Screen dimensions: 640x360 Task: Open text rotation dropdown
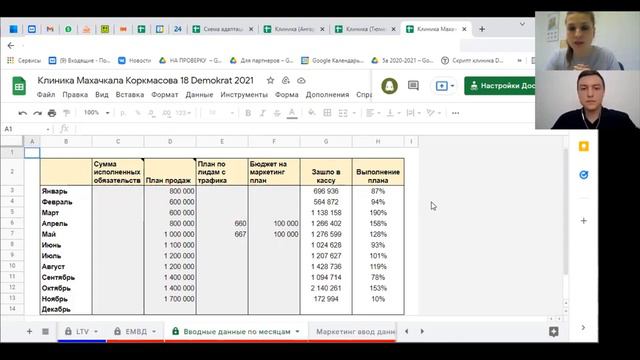(x=433, y=113)
